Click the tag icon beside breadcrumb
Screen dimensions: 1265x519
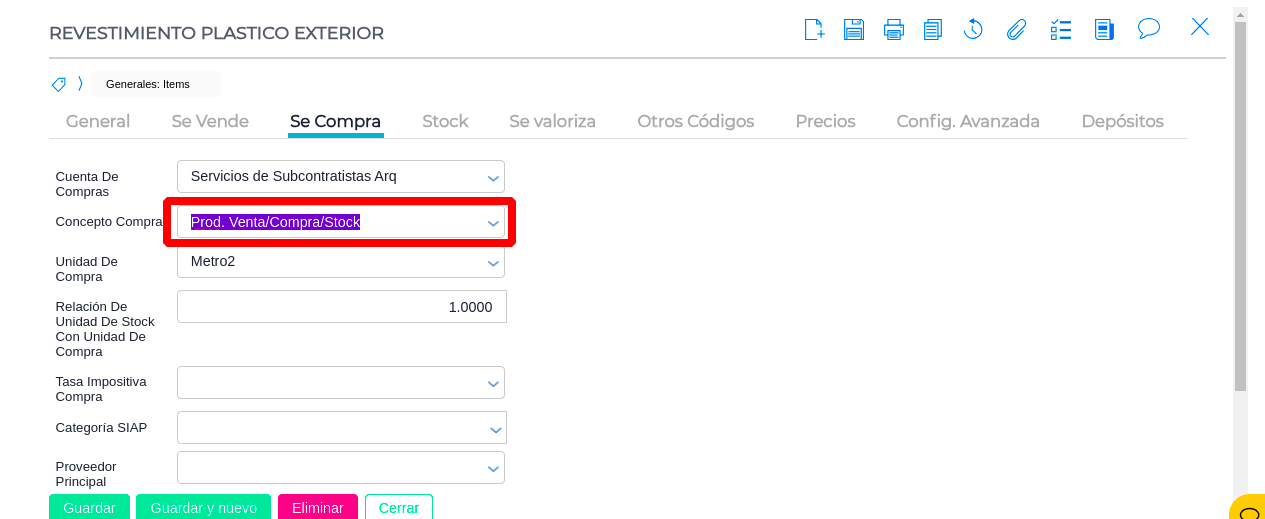click(59, 84)
